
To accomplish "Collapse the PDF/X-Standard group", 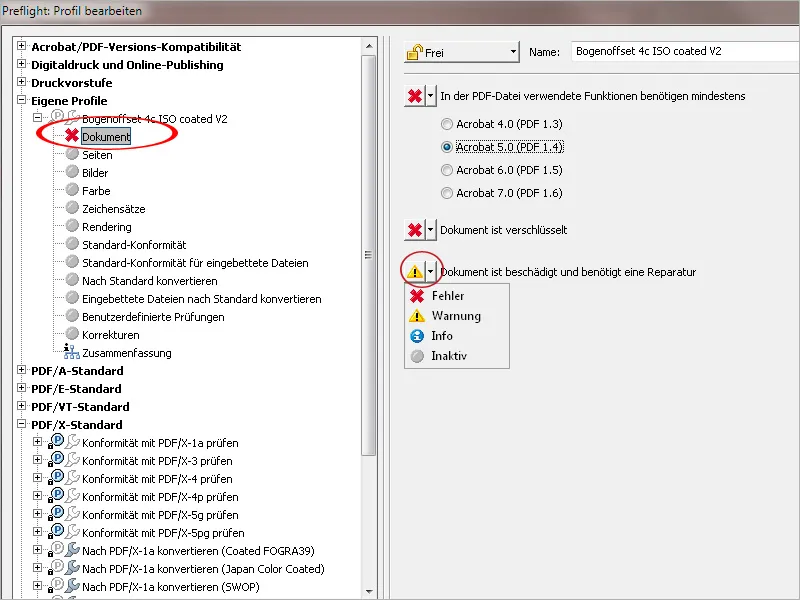I will coord(21,424).
